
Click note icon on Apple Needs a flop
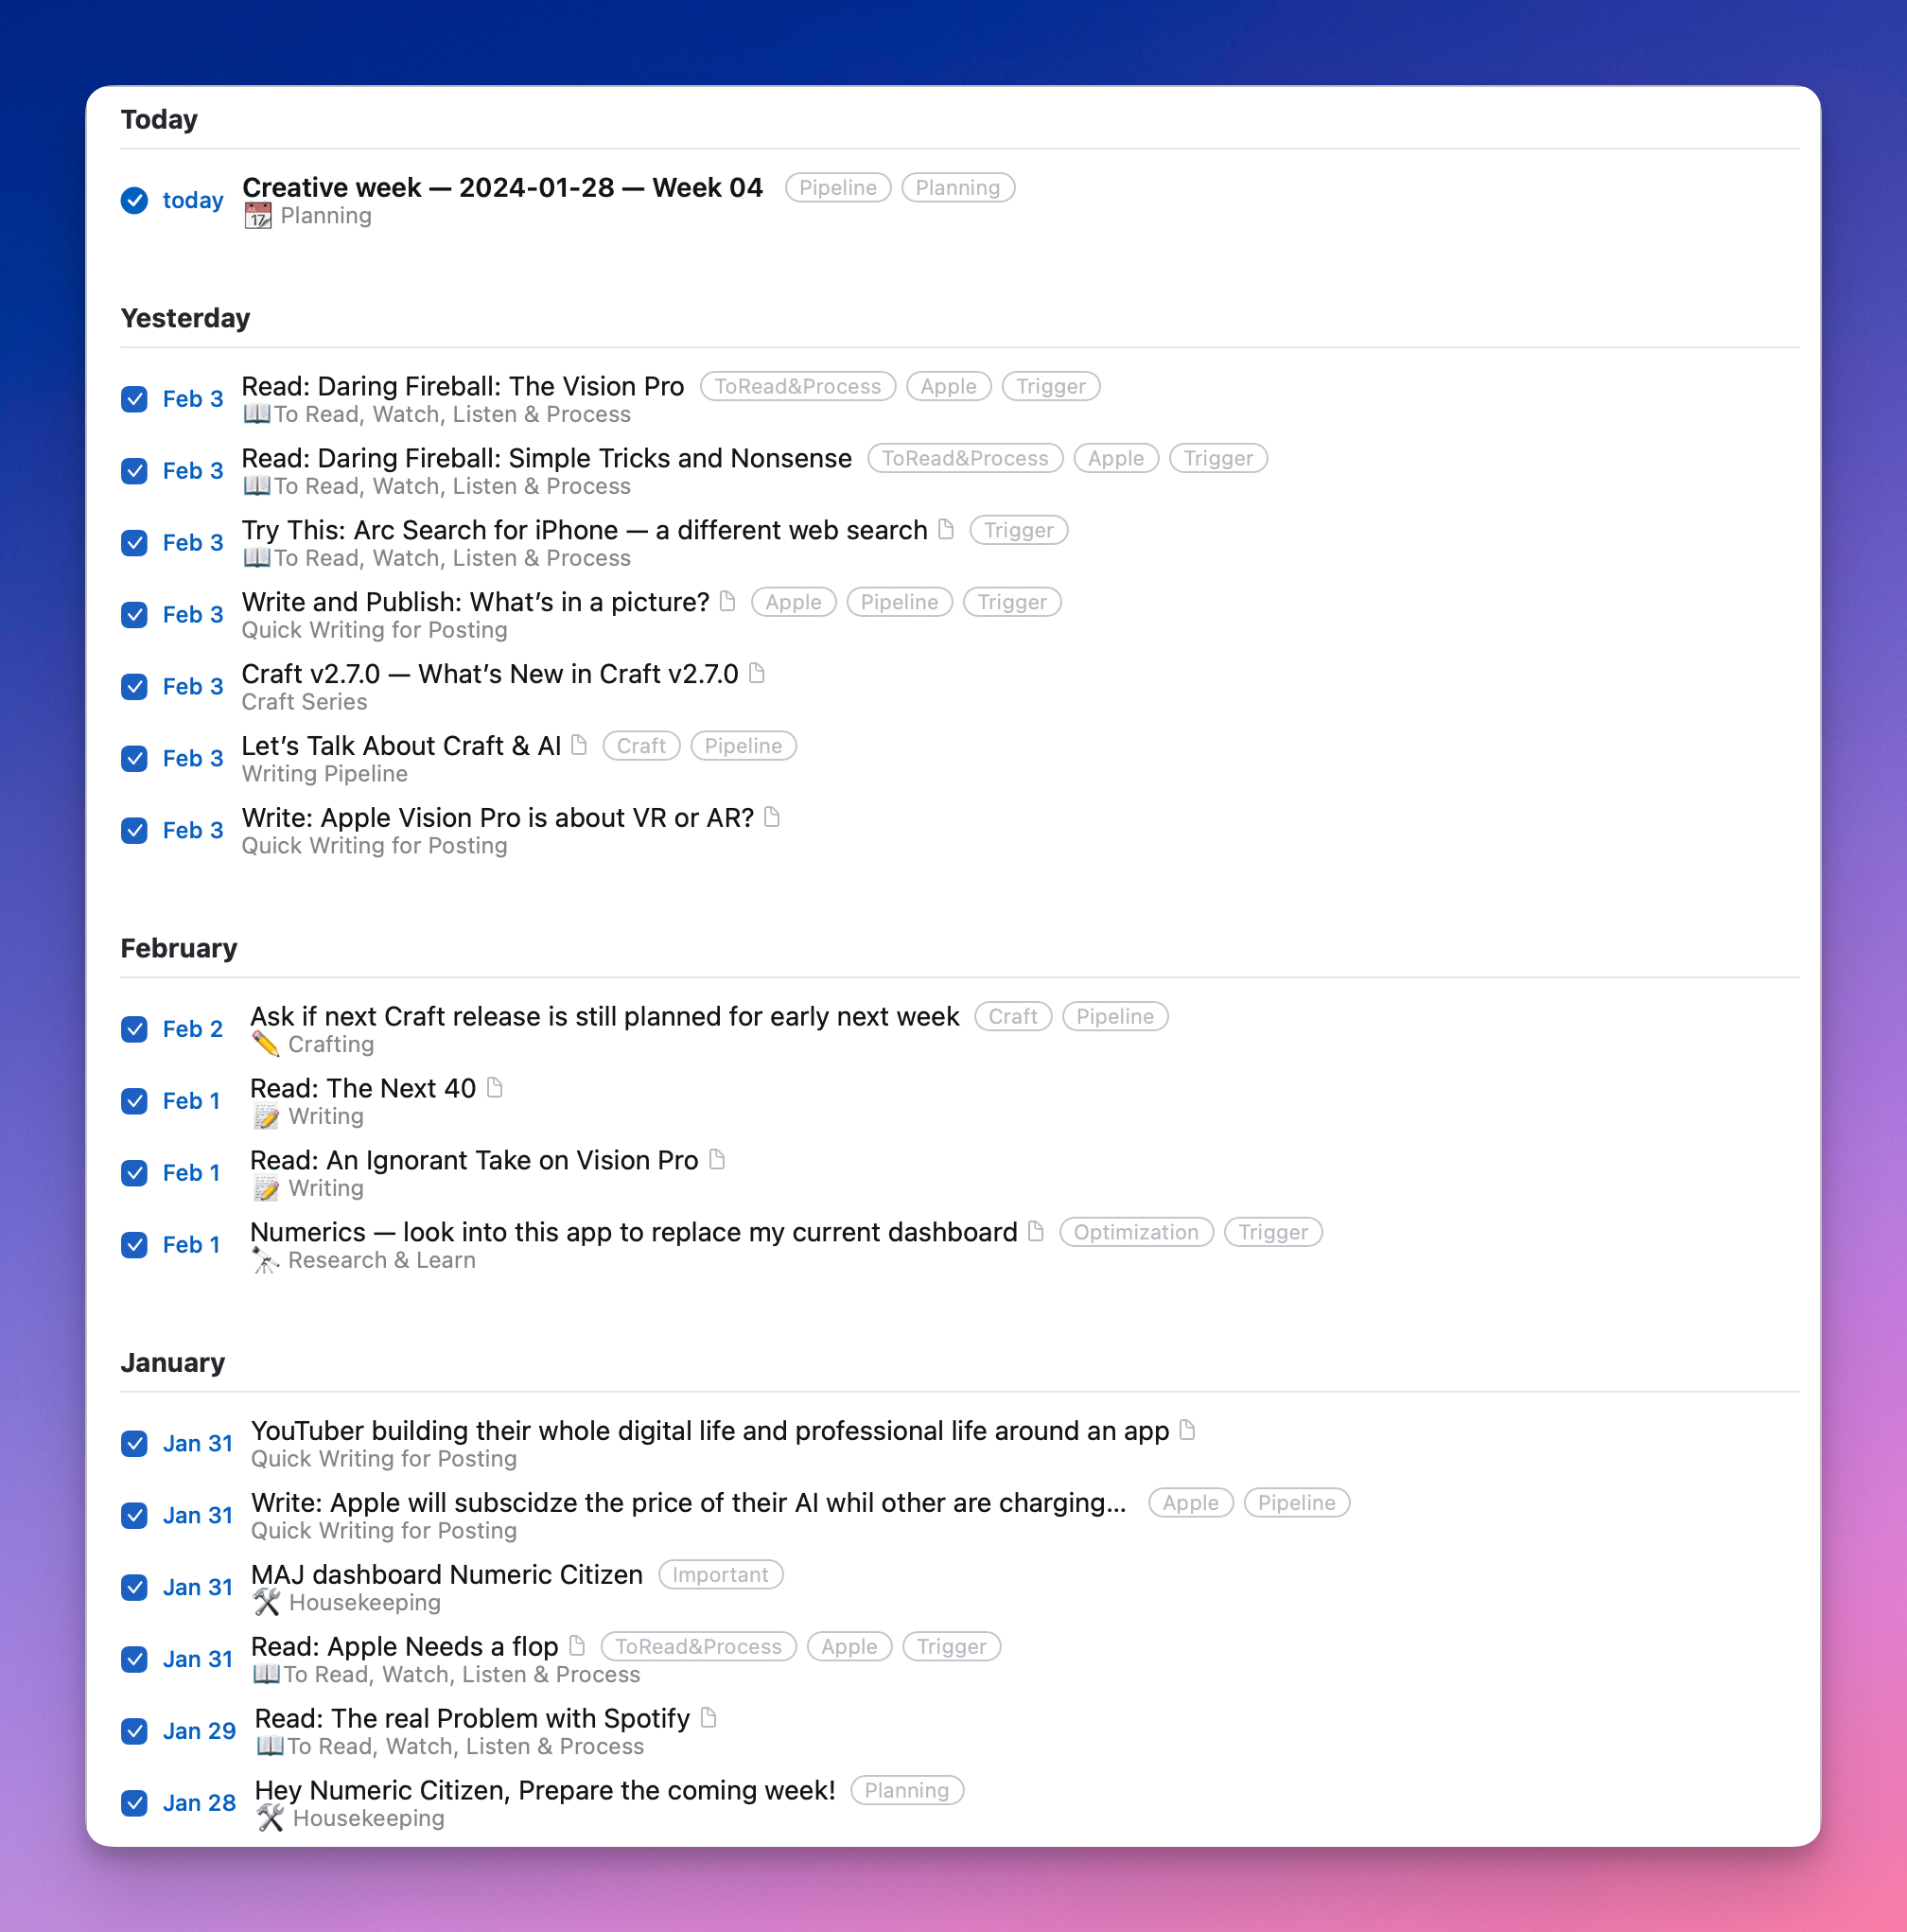(577, 1645)
